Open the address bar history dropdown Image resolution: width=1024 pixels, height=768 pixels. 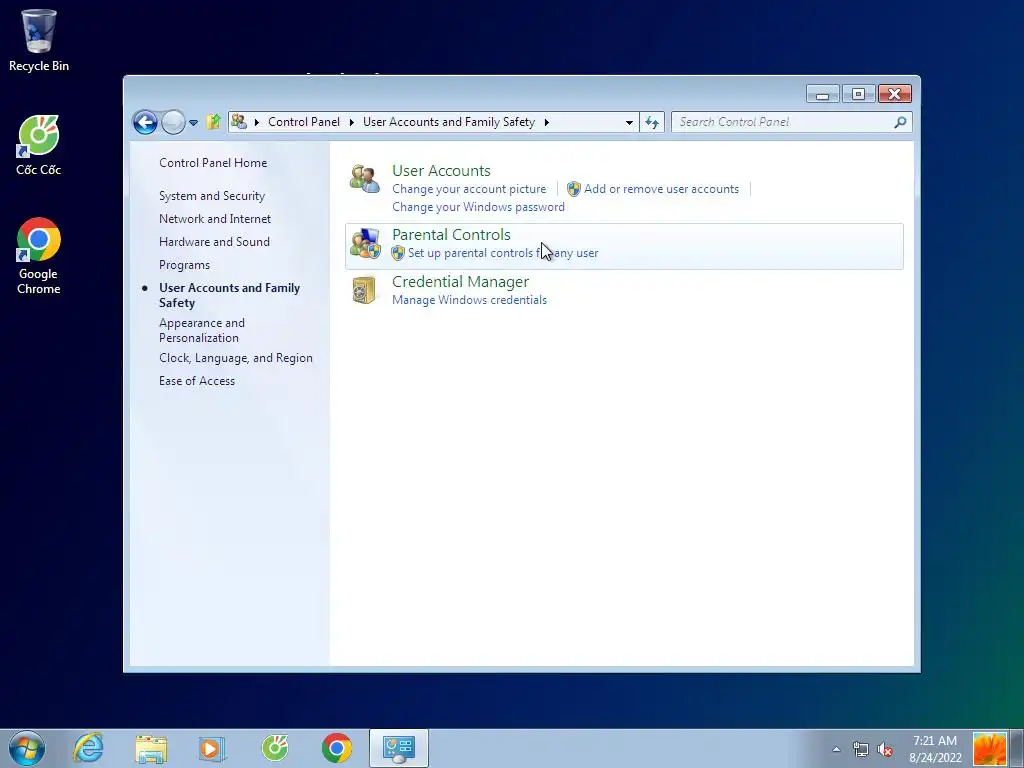629,122
